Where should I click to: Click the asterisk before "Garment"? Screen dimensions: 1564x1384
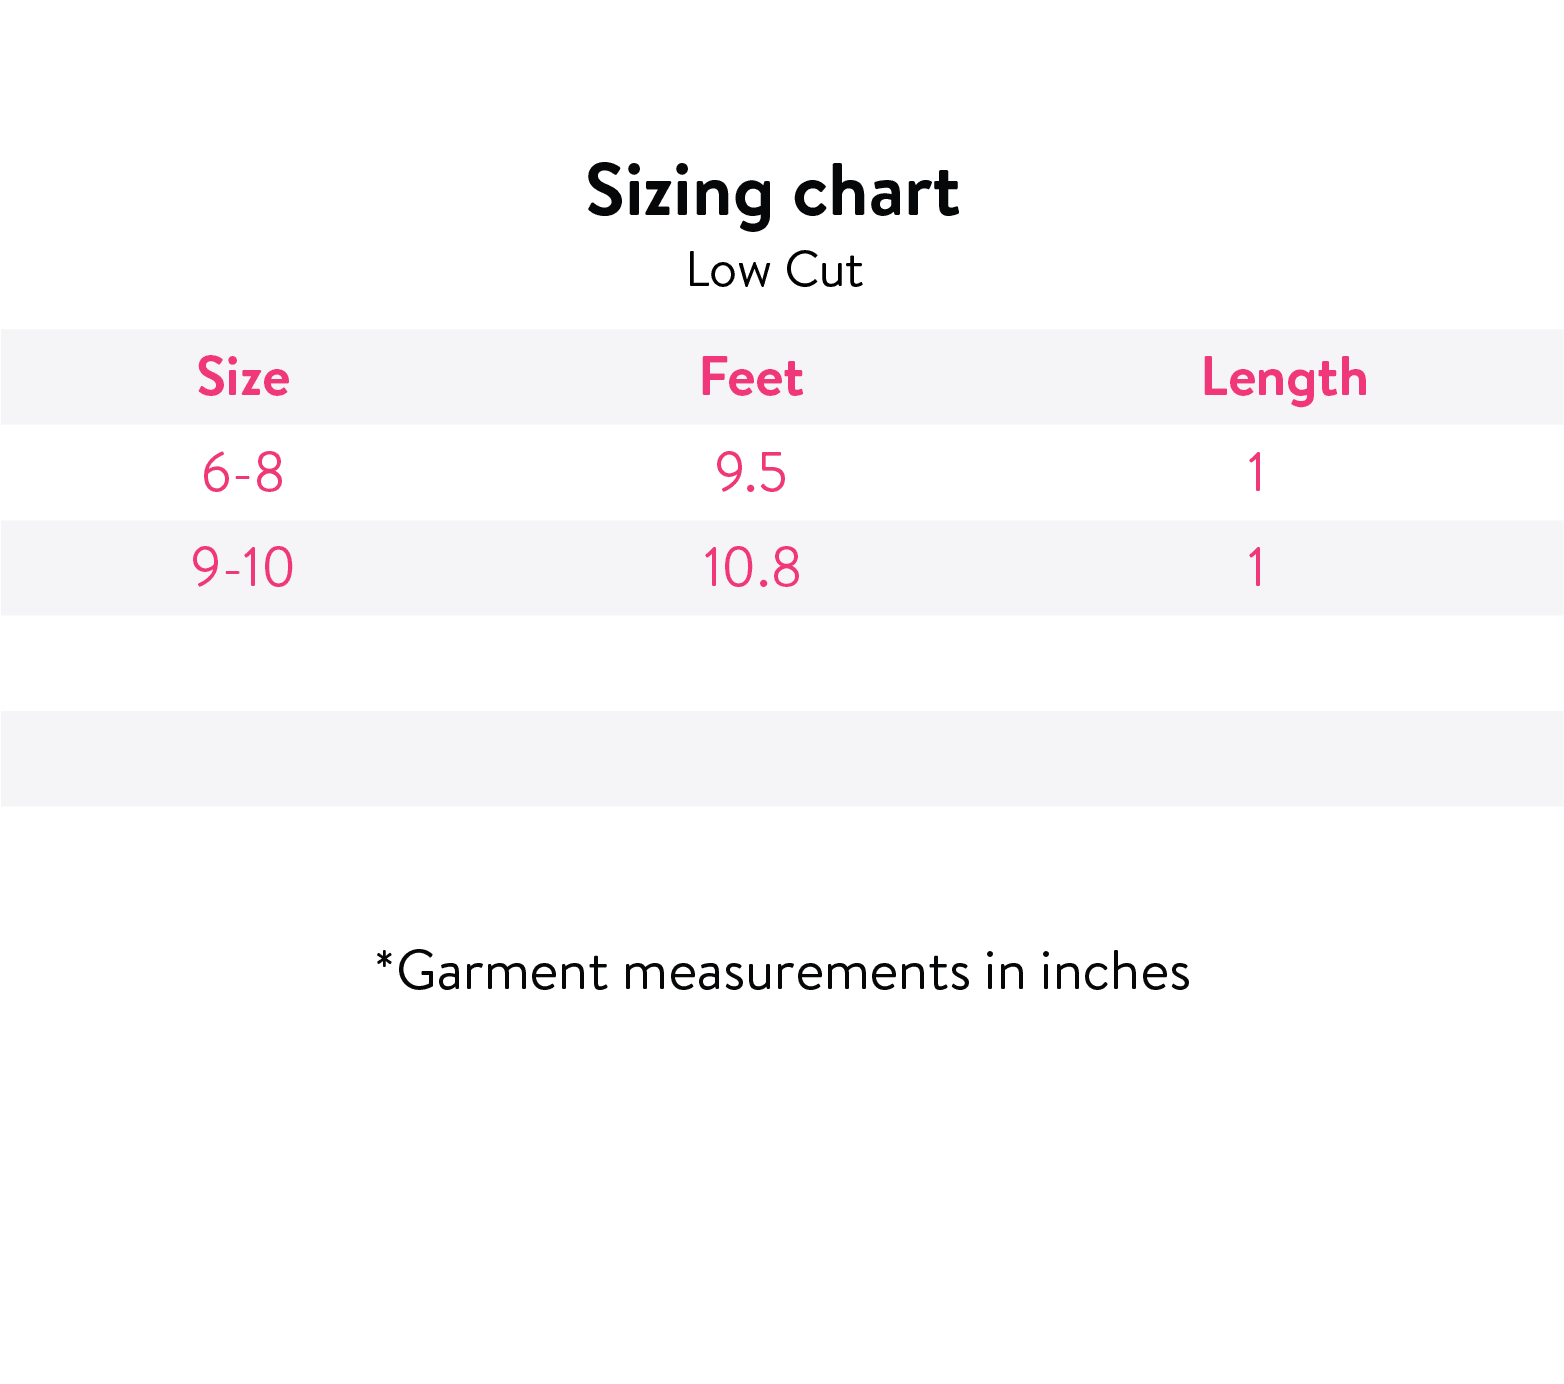pyautogui.click(x=384, y=961)
